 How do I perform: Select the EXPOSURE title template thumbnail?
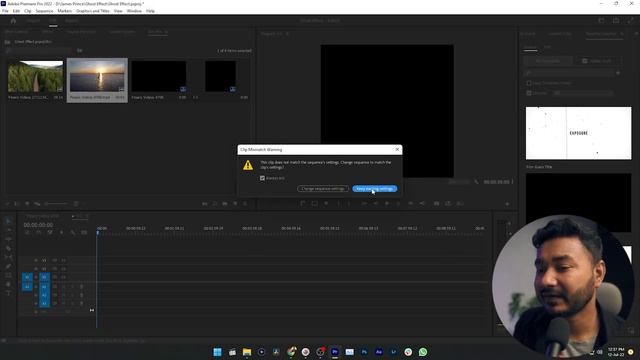point(578,133)
